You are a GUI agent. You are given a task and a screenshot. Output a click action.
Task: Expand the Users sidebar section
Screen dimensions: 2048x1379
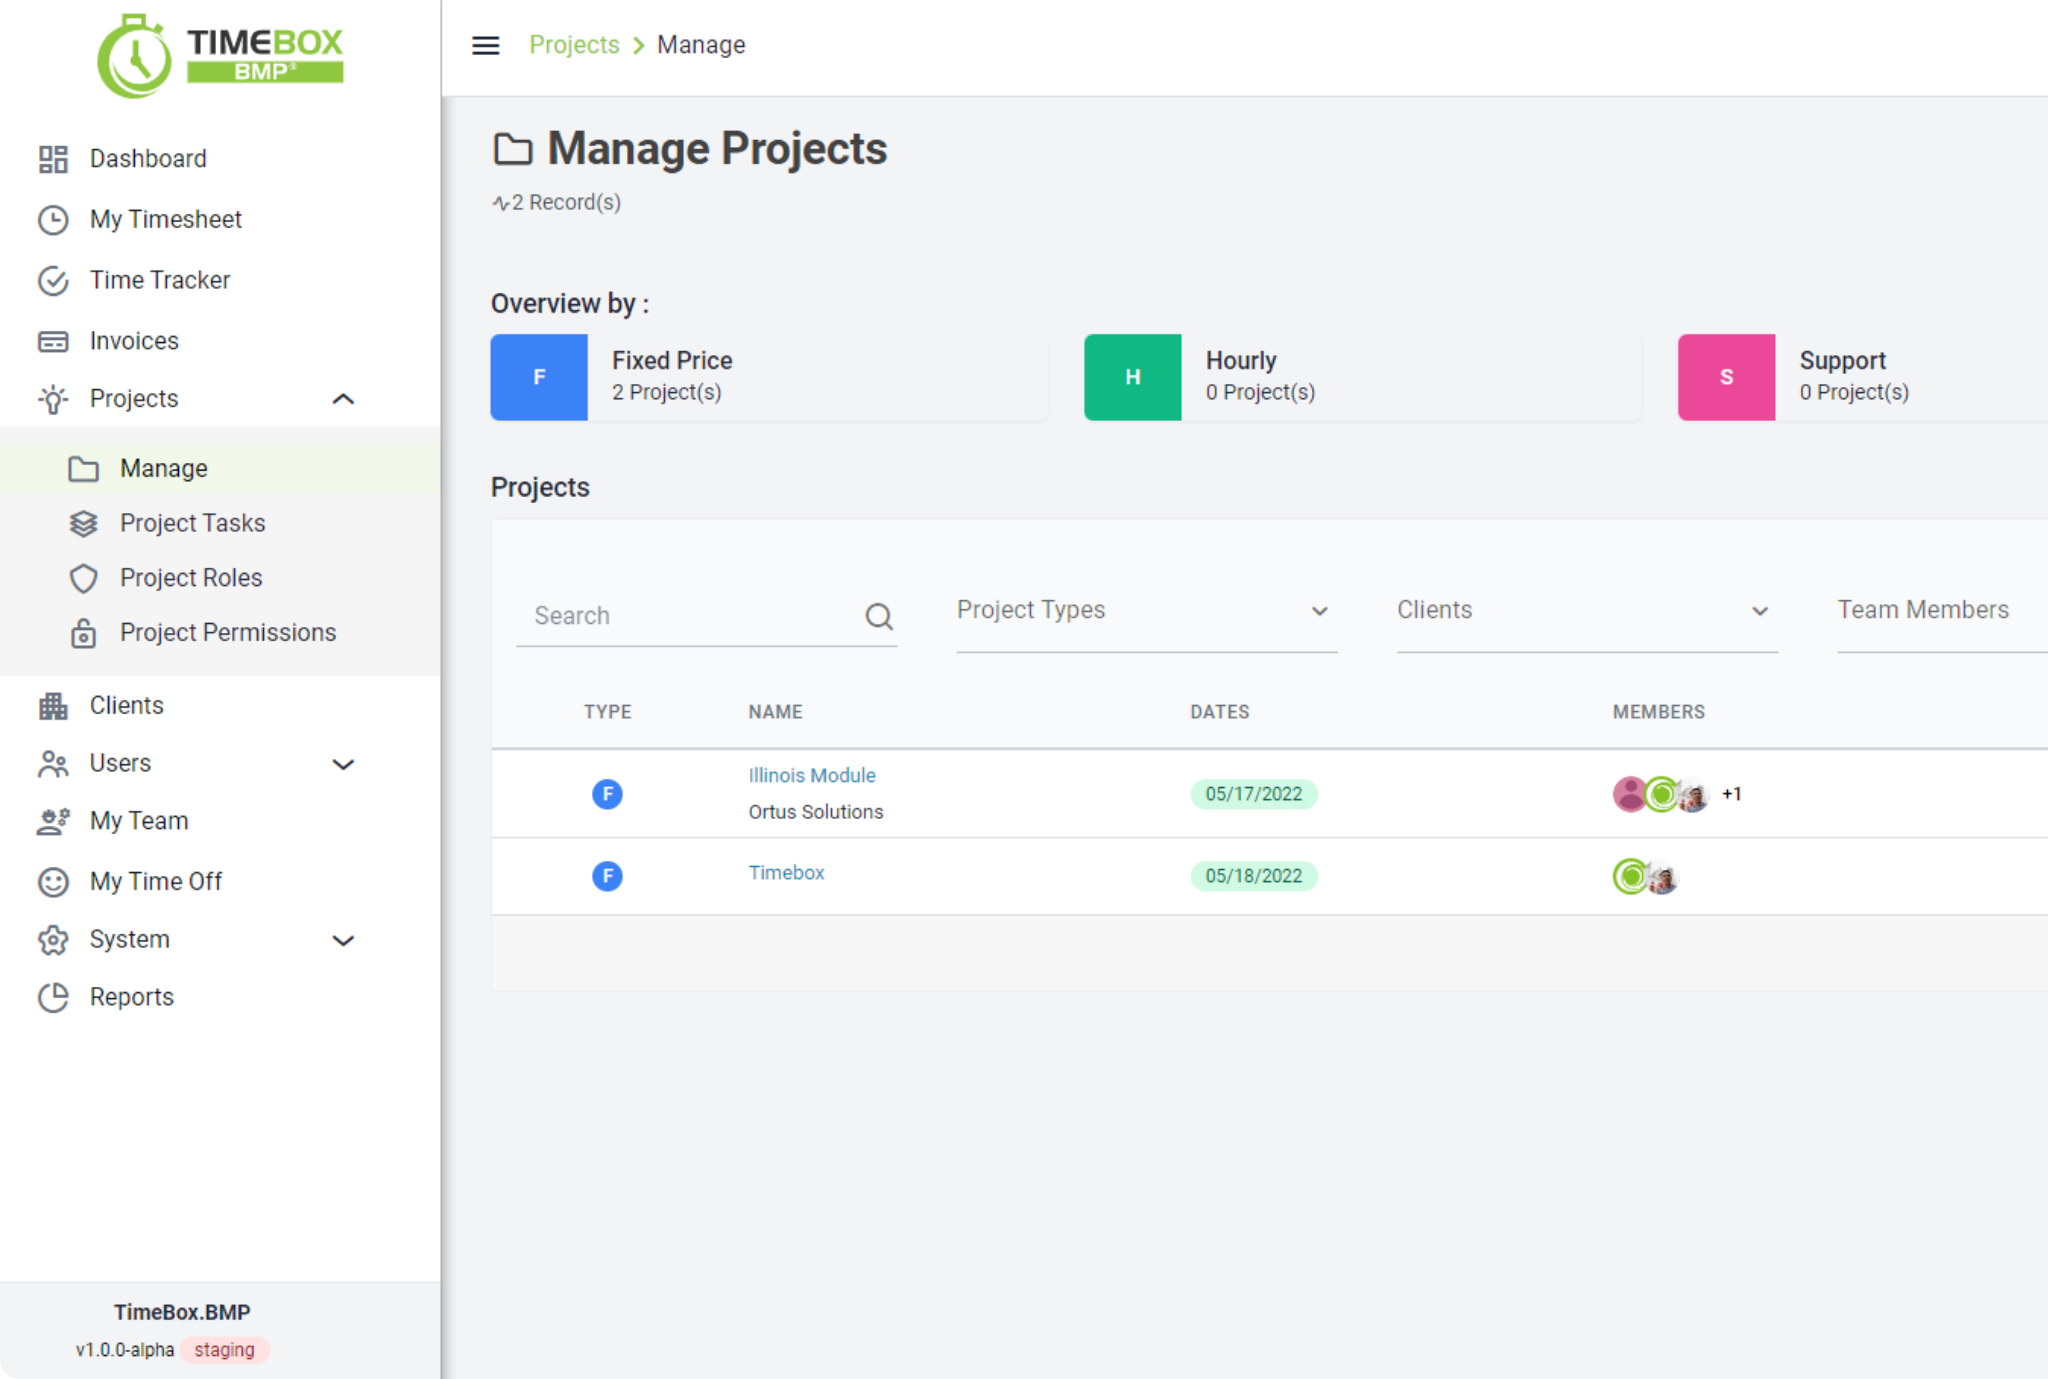coord(343,765)
